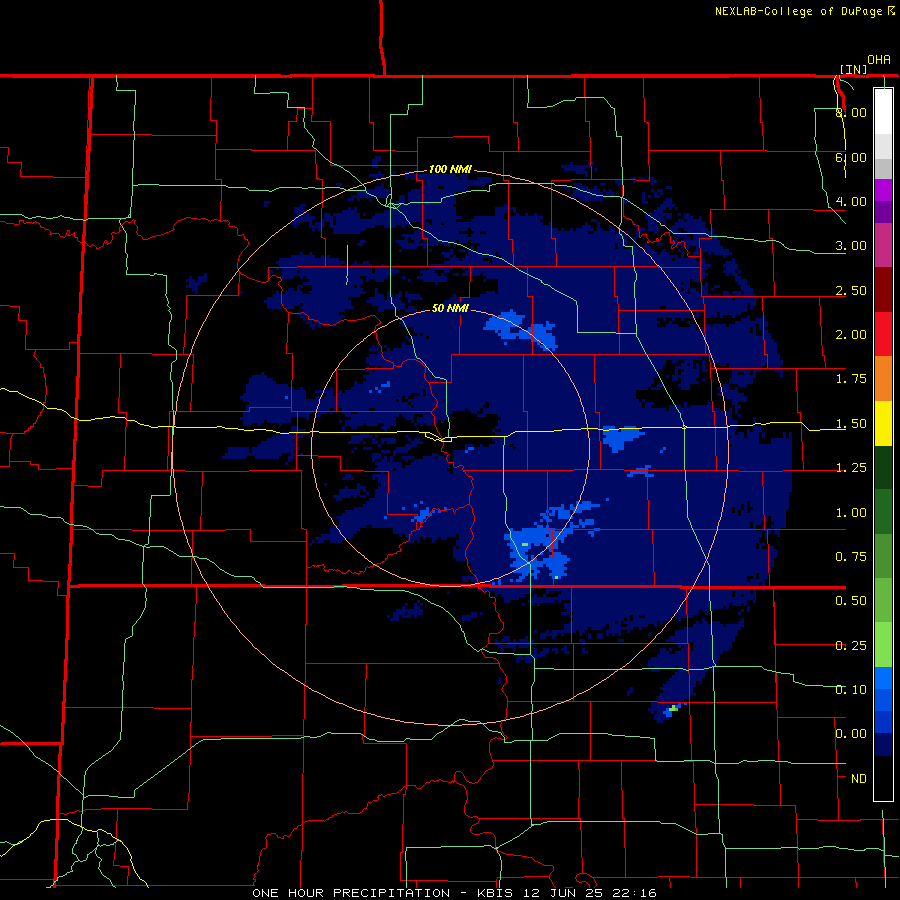The image size is (900, 900).
Task: Pick the light blue legend swatch
Action: click(883, 678)
